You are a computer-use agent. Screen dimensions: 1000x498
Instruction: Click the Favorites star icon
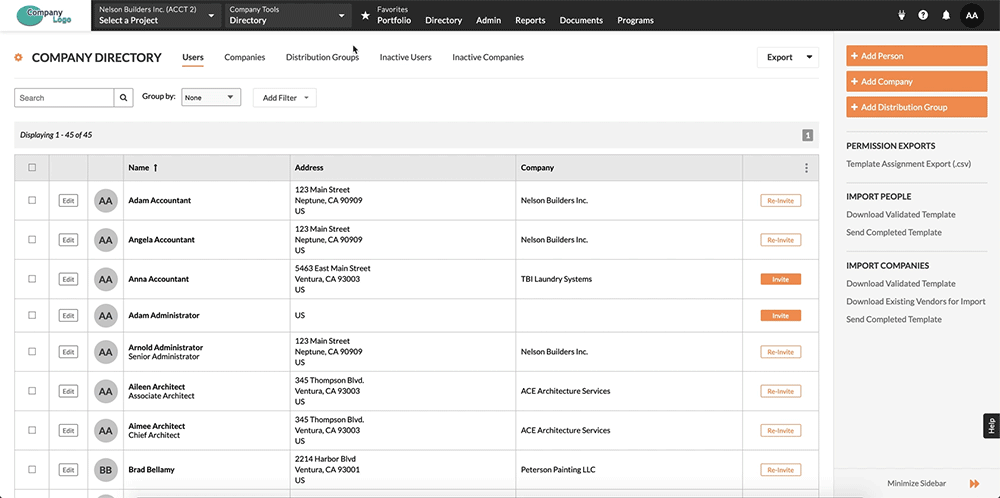[x=365, y=16]
